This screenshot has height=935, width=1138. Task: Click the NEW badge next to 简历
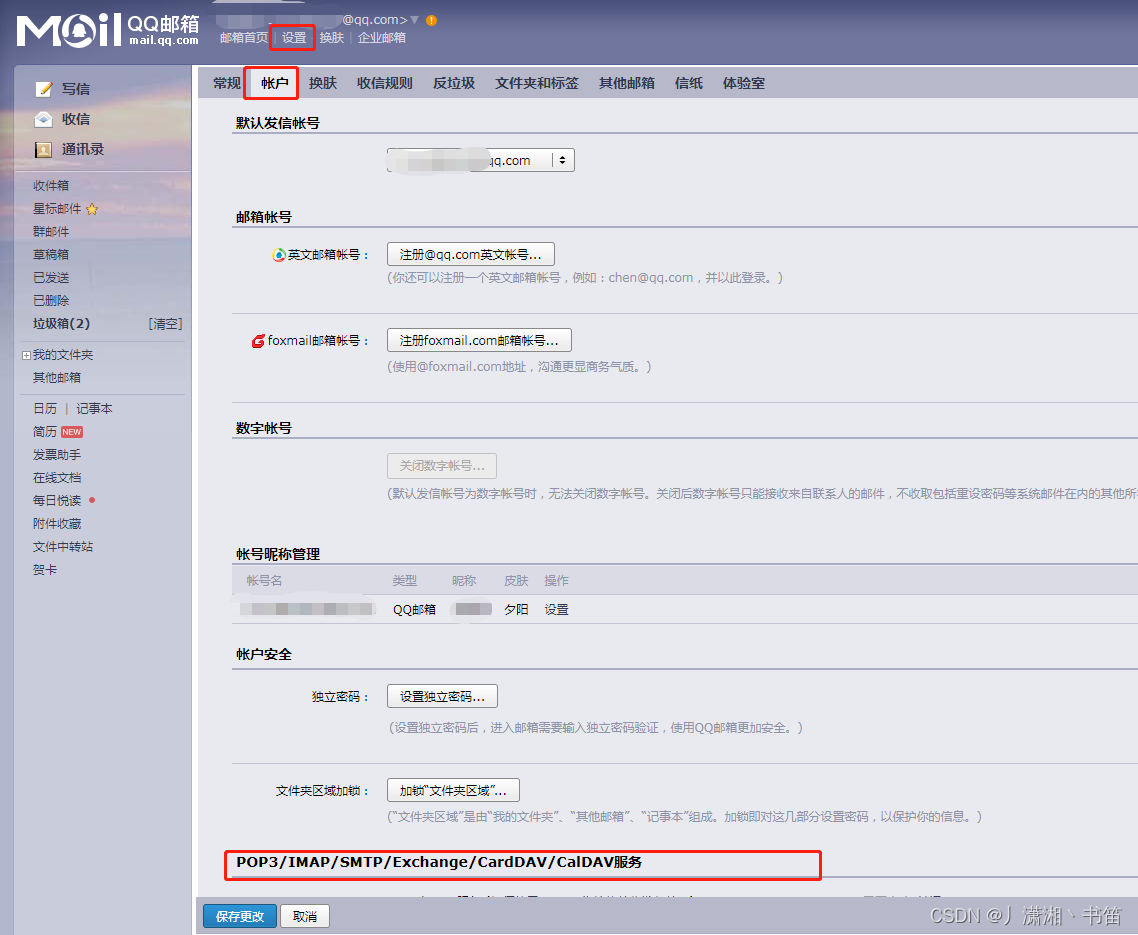[x=72, y=432]
